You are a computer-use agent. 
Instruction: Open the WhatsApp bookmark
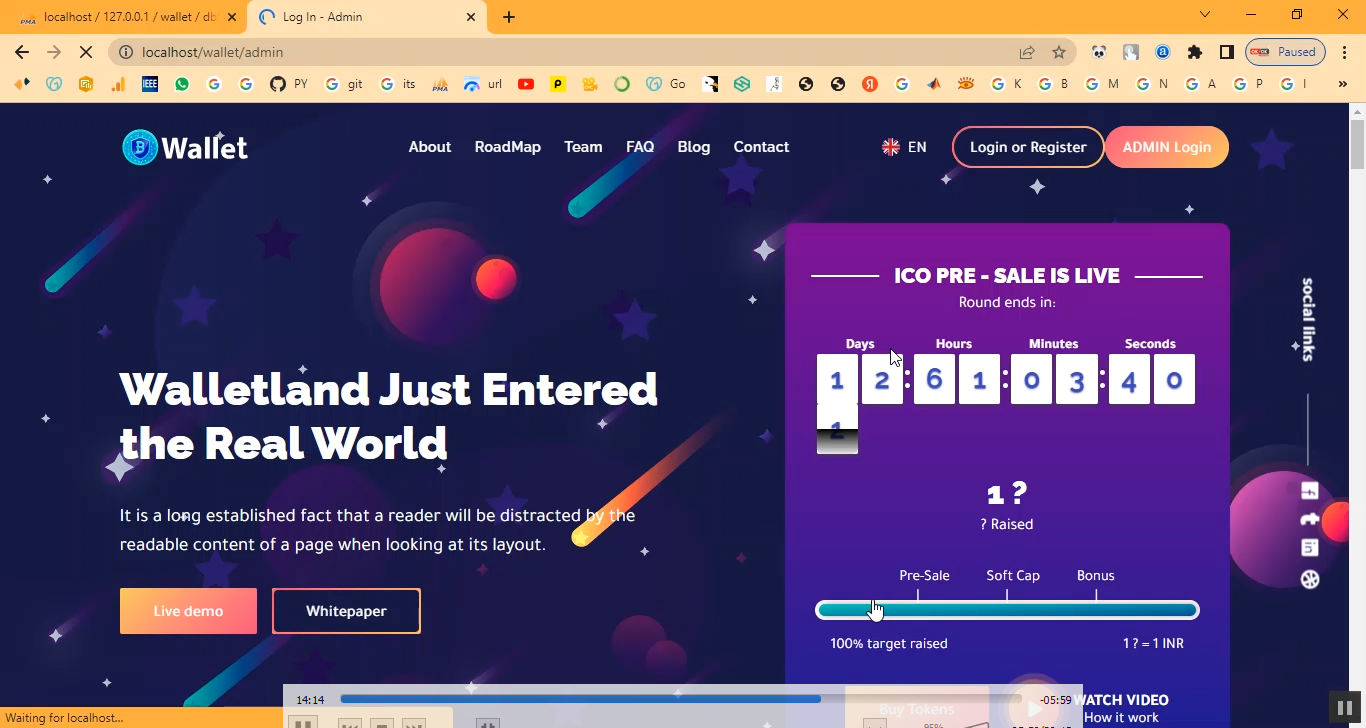[182, 85]
